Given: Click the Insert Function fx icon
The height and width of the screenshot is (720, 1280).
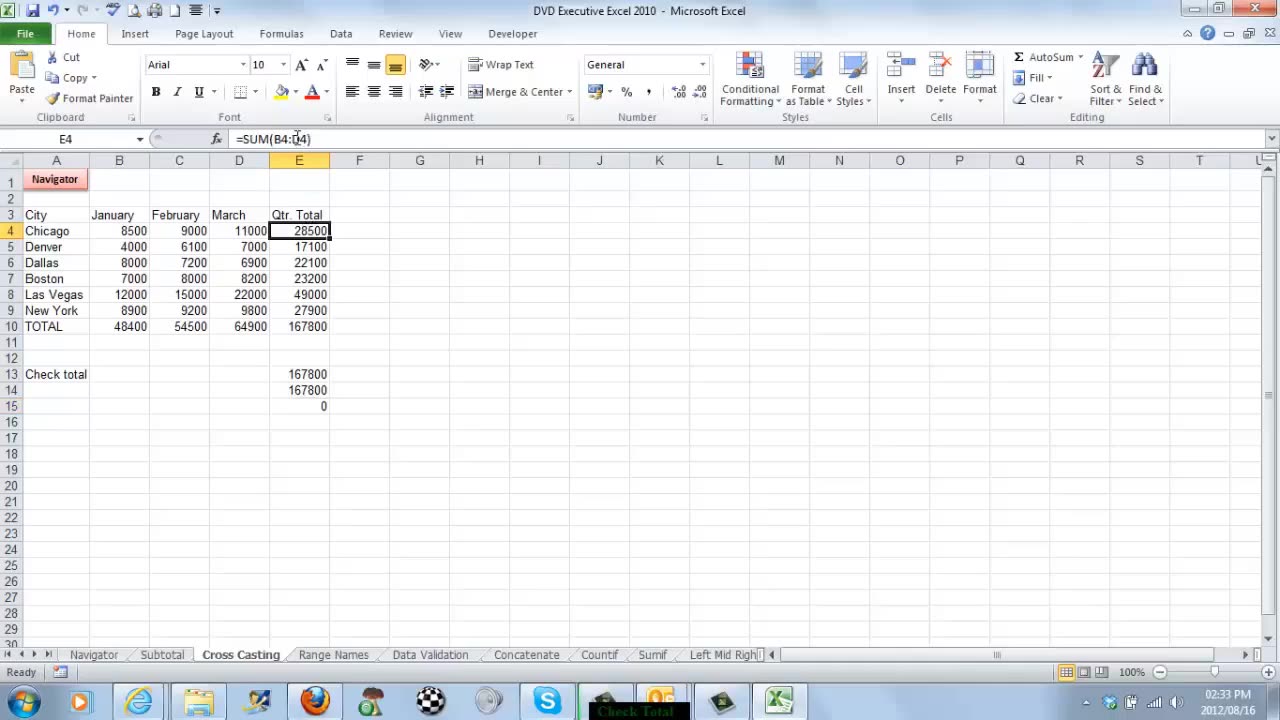Looking at the screenshot, I should click(x=216, y=139).
